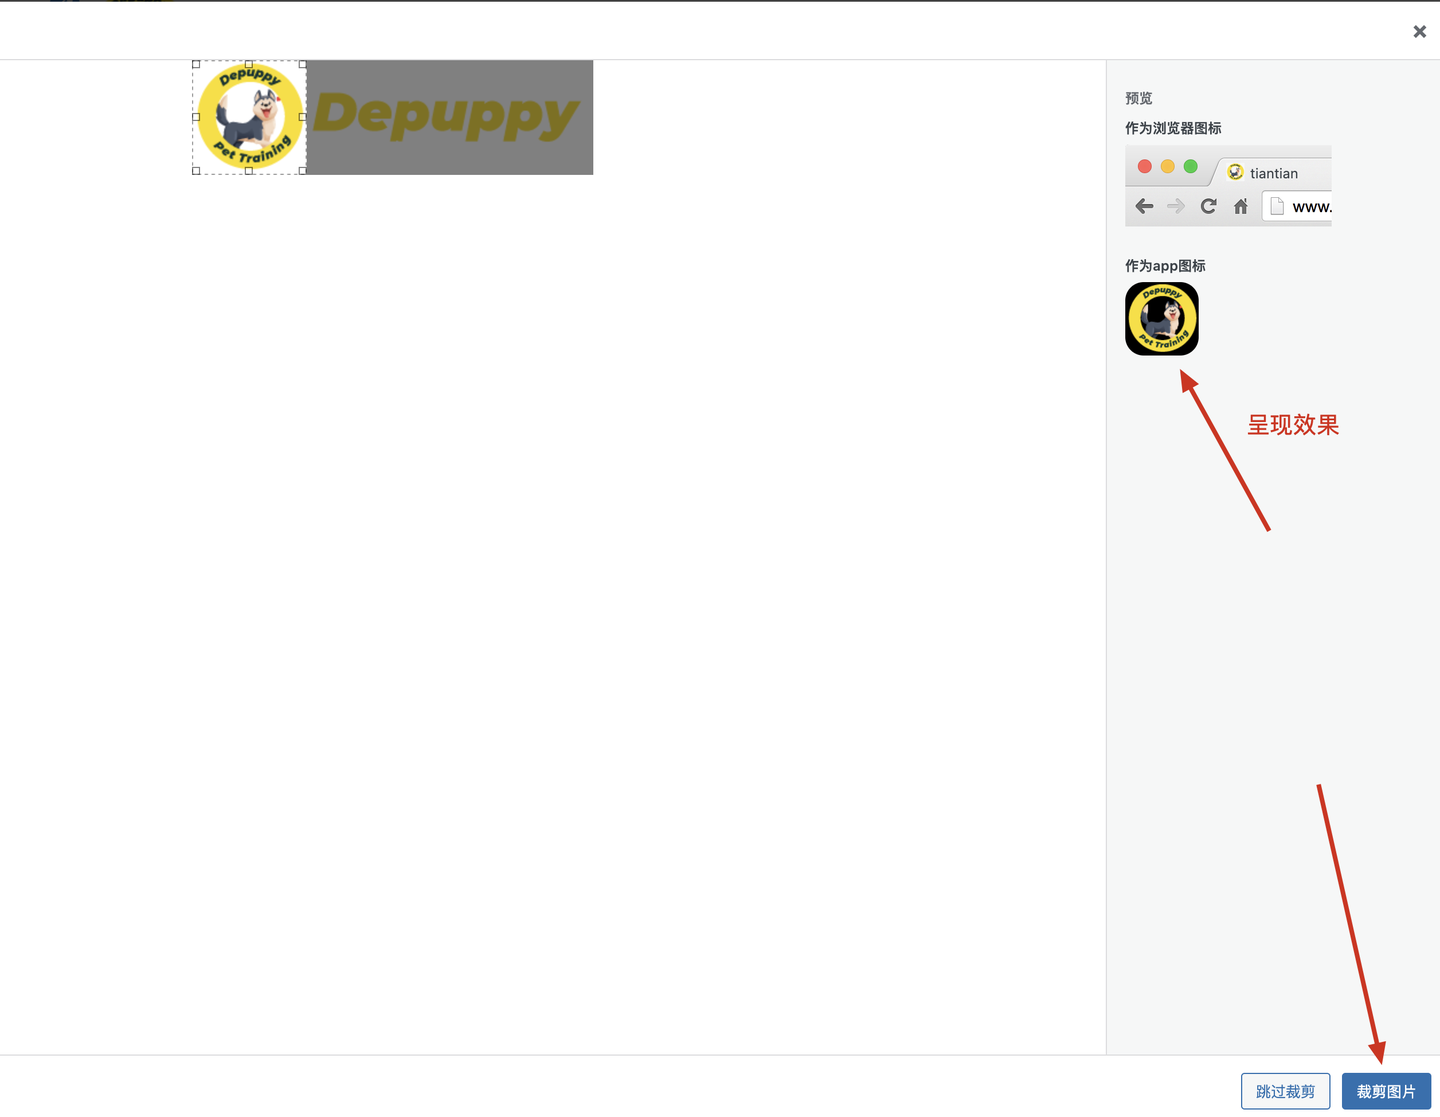
Task: Click the husky logo inside crop selection
Action: pyautogui.click(x=249, y=117)
